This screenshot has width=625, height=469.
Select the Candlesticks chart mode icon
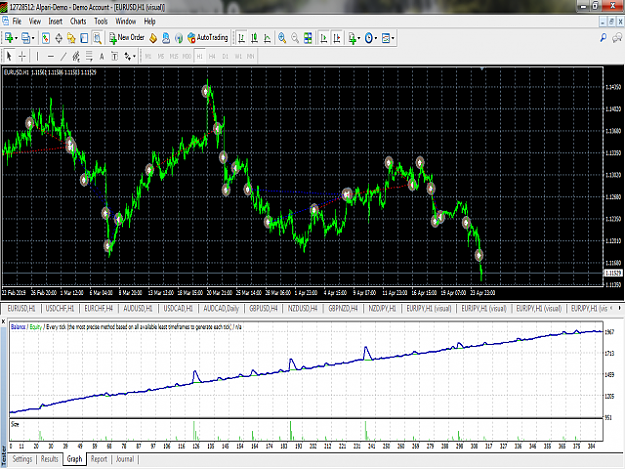point(254,38)
